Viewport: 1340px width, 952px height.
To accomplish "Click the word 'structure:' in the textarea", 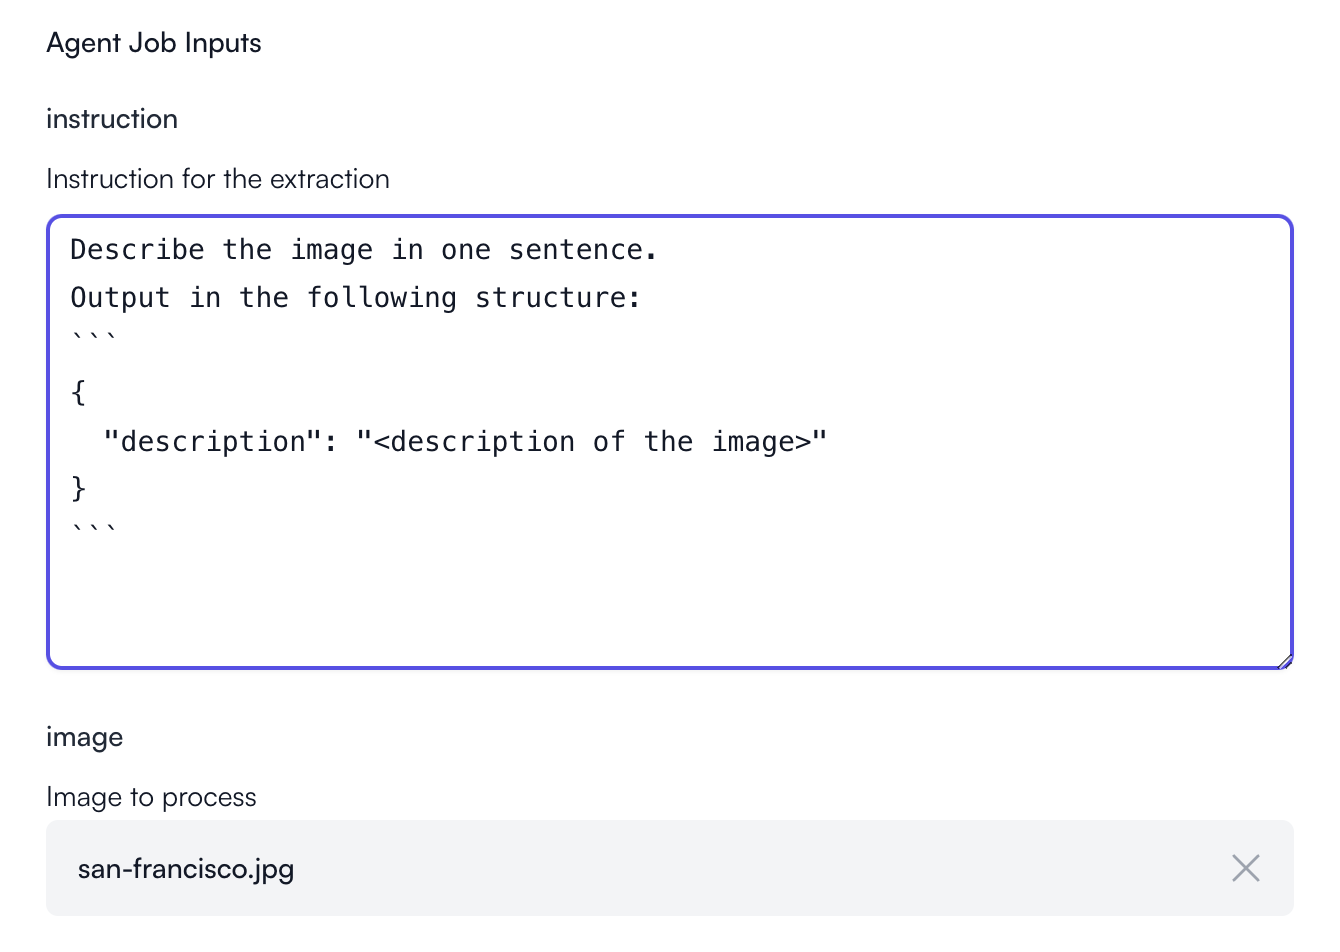I will click(557, 298).
